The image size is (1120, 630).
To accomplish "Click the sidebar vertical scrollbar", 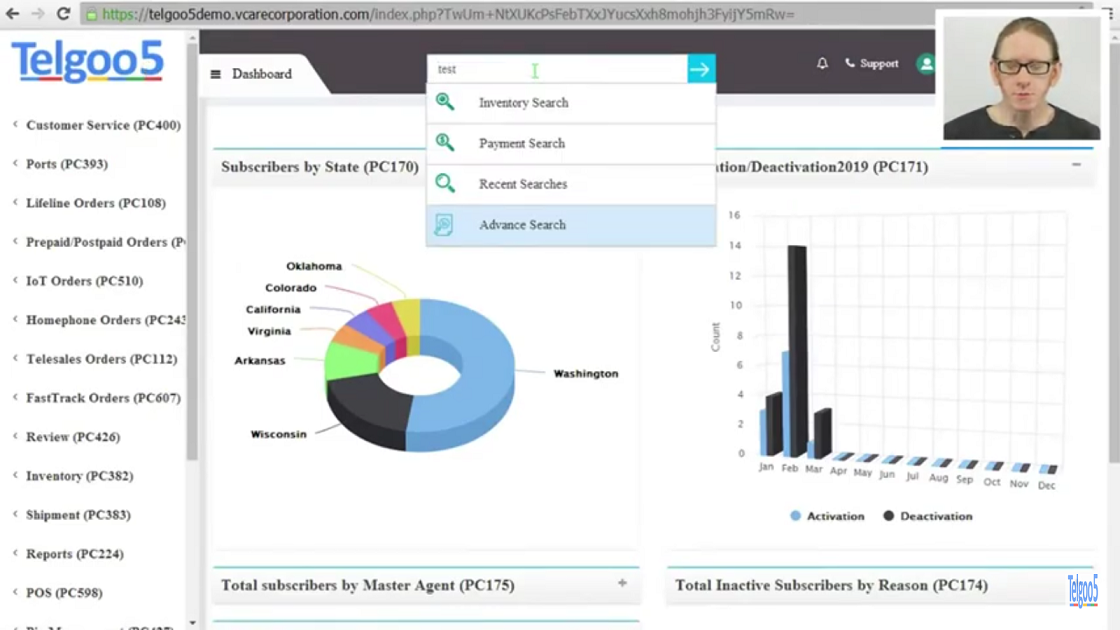I will point(192,250).
